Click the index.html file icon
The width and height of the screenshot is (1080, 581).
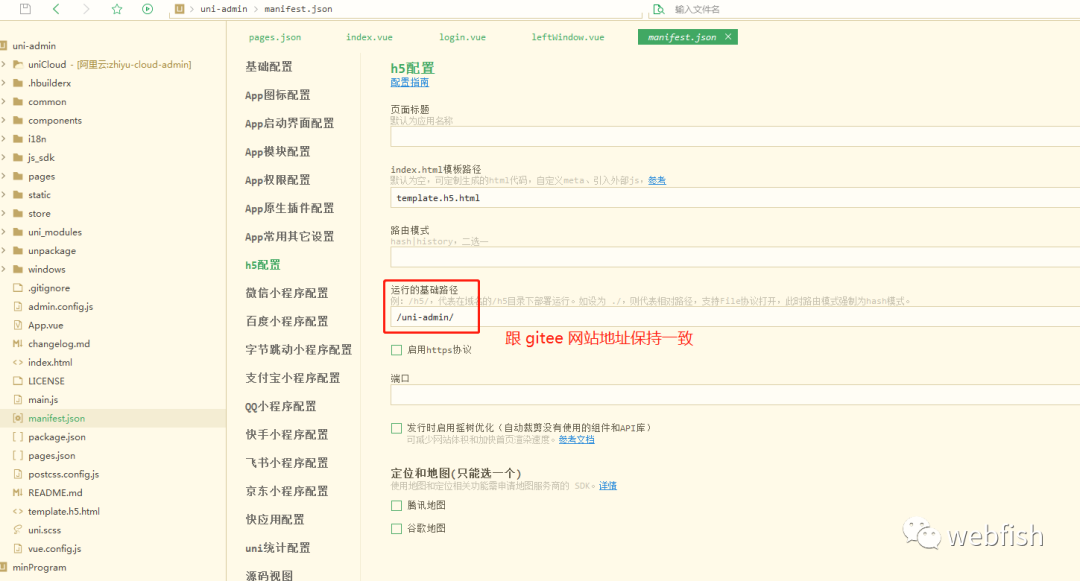(18, 362)
